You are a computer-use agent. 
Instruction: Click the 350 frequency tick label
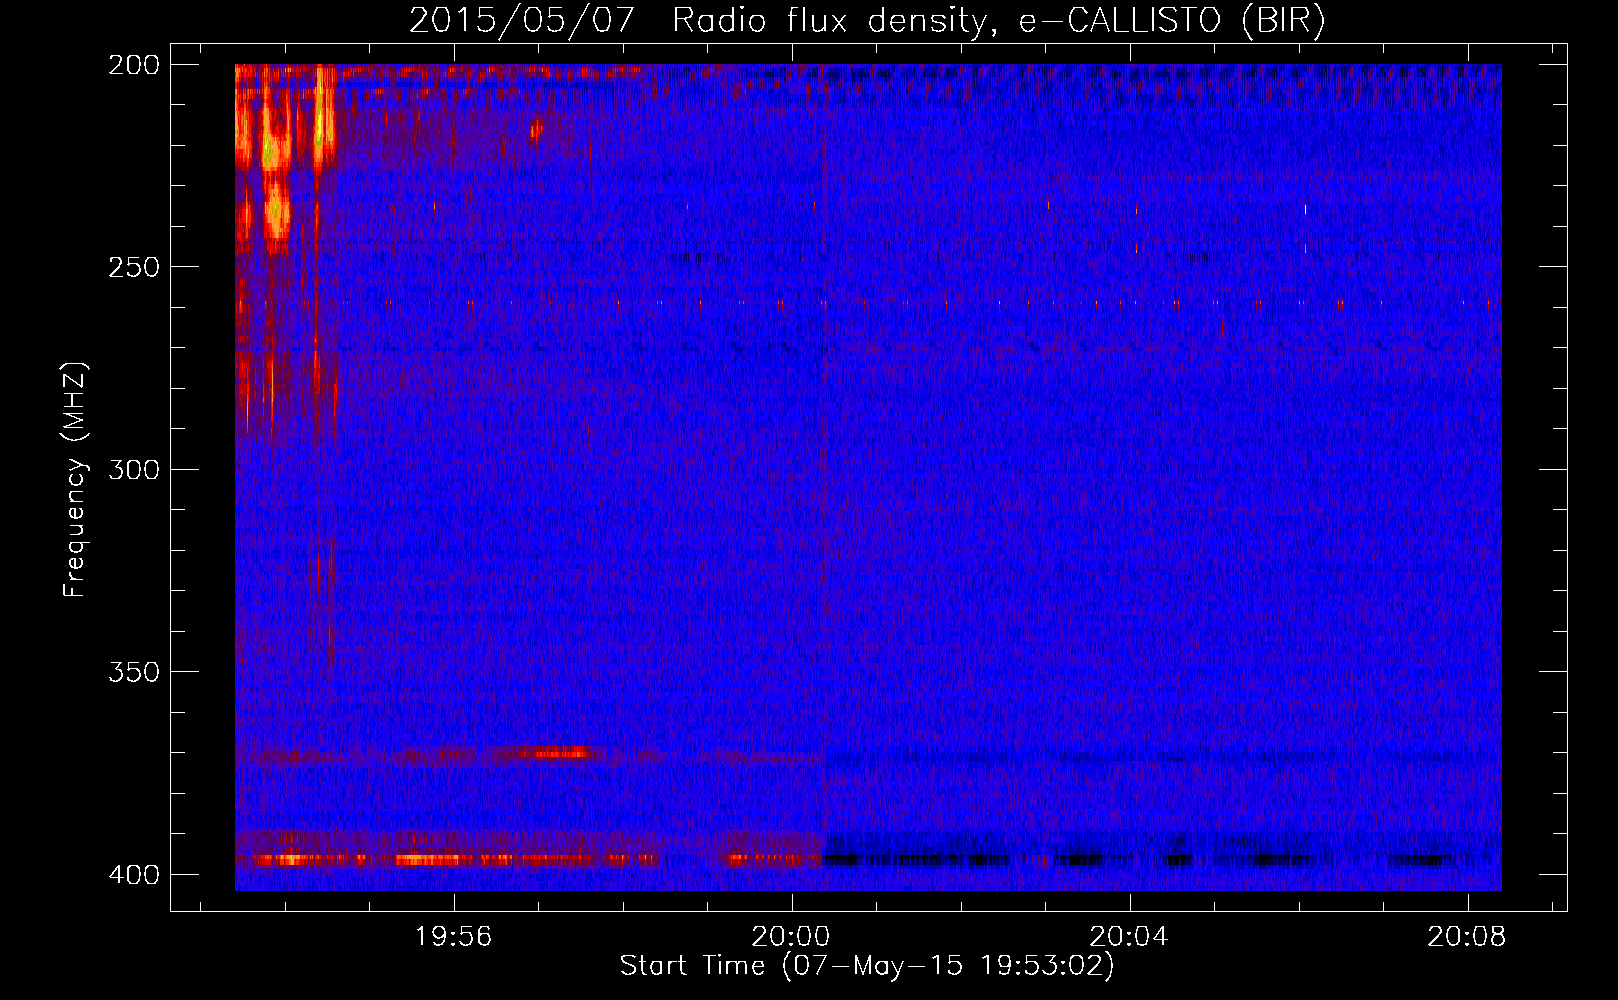click(x=133, y=671)
